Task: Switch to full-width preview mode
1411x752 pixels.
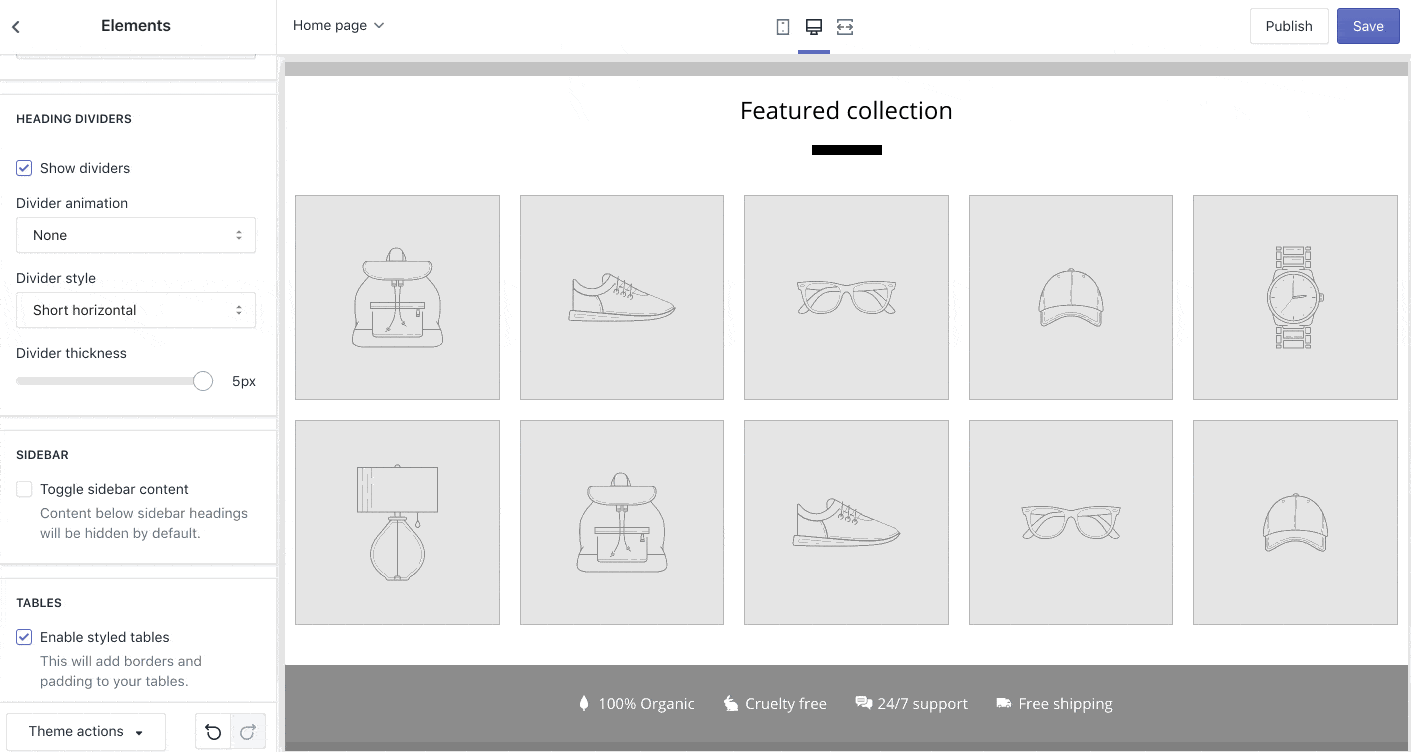Action: pos(845,26)
